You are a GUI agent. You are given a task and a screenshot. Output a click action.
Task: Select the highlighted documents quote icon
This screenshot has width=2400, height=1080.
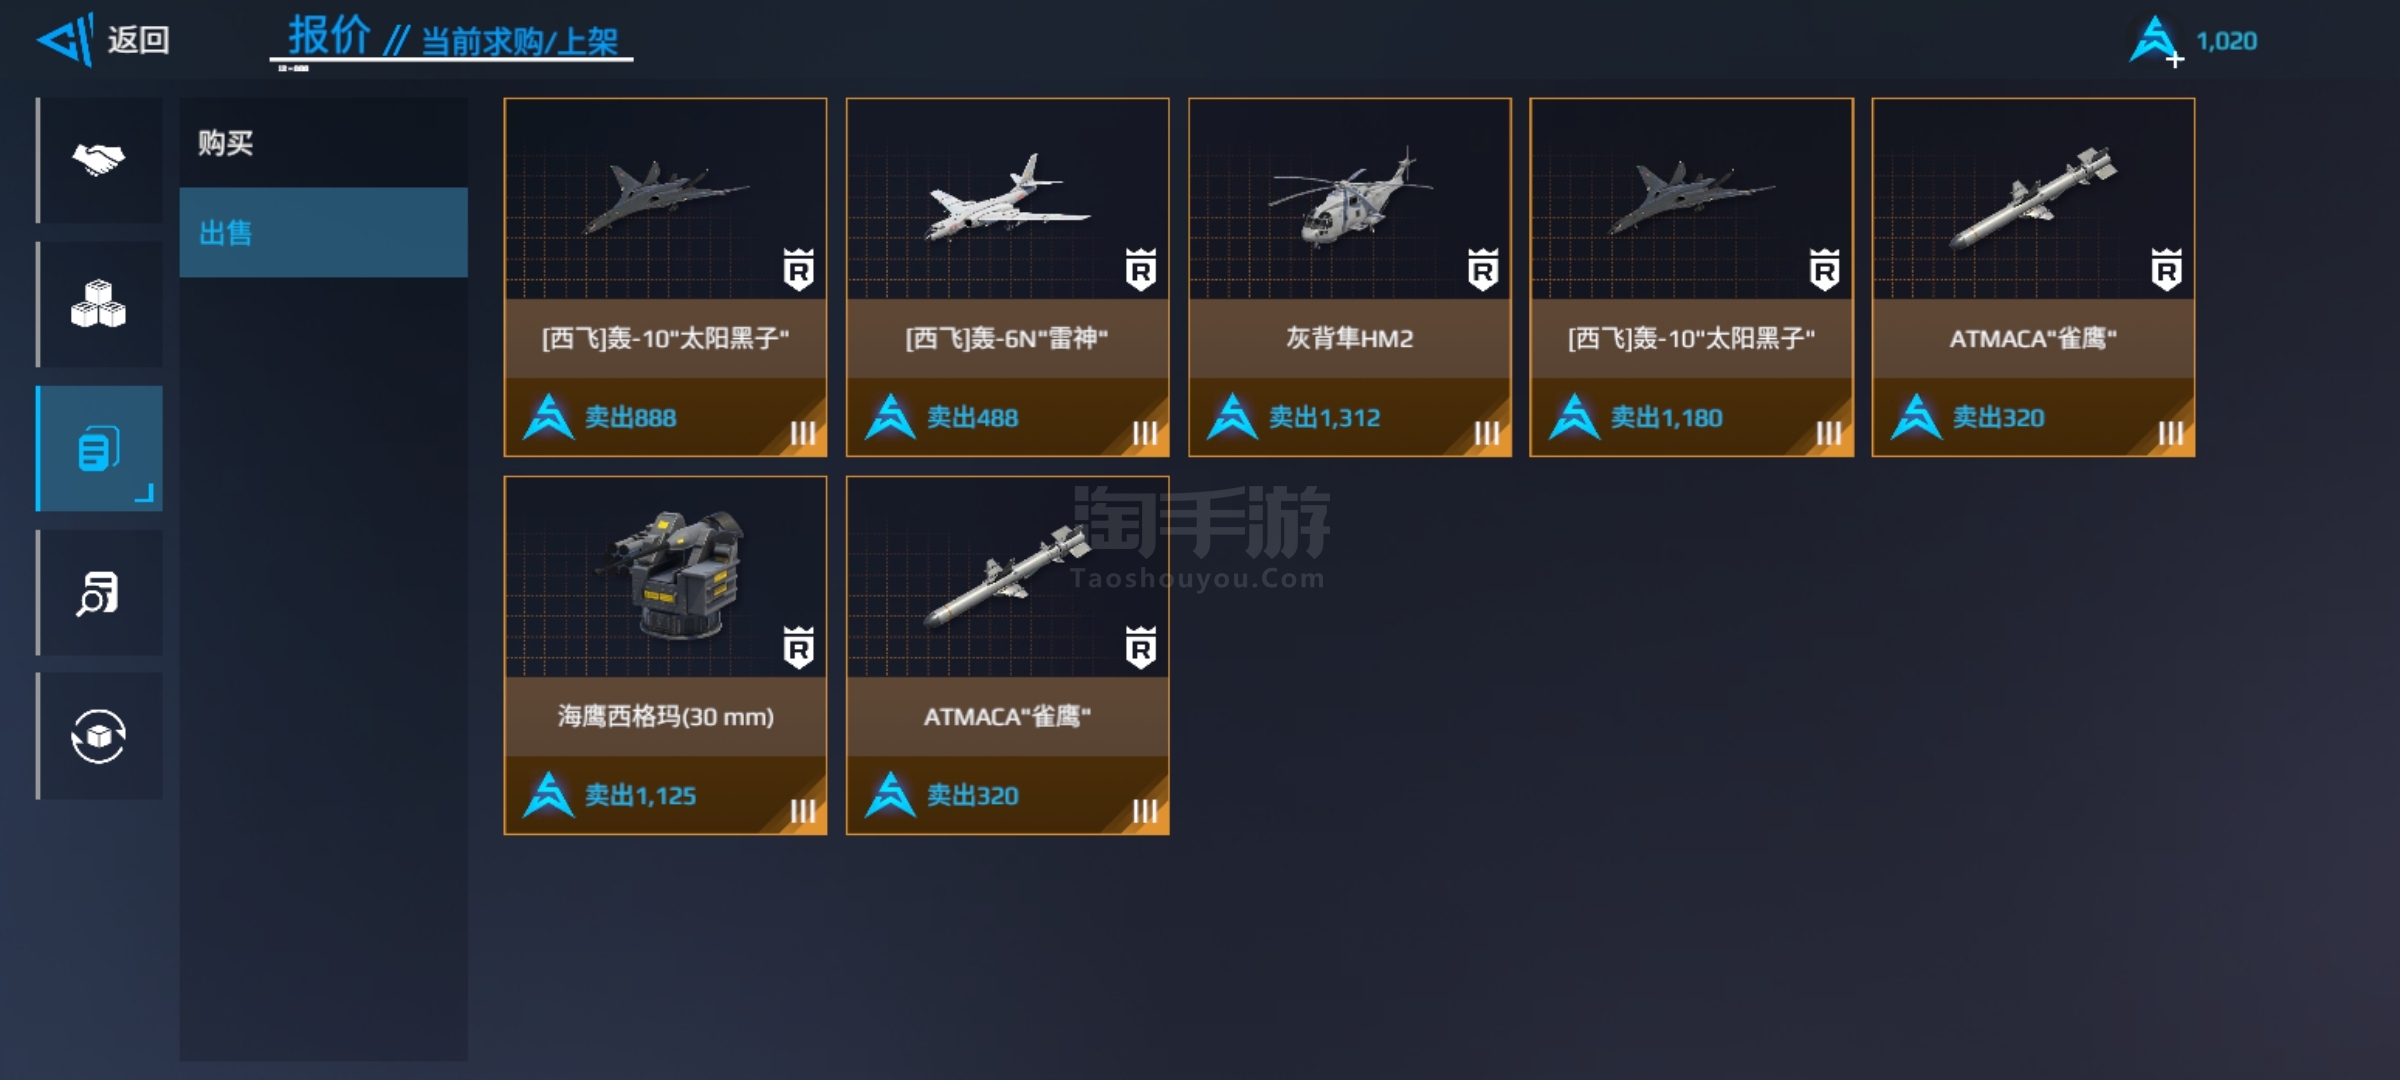tap(99, 448)
